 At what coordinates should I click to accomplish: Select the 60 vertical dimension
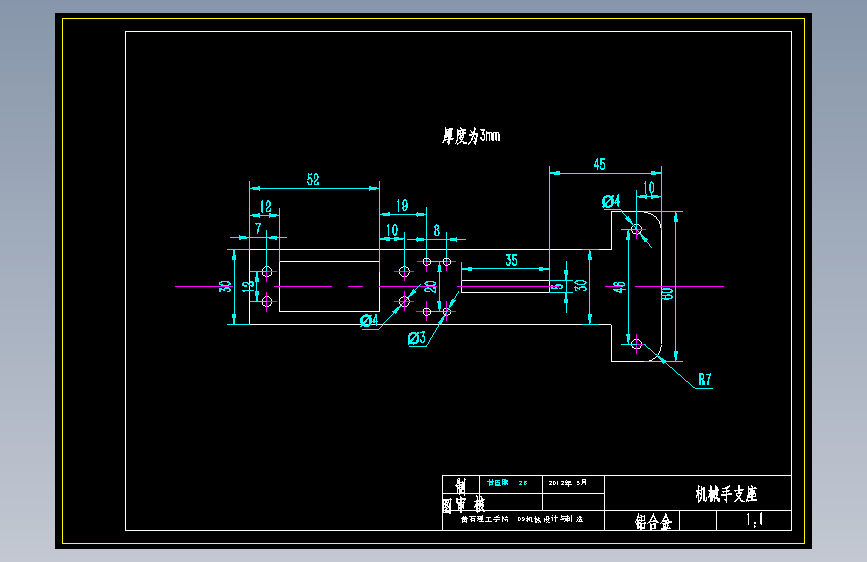point(668,293)
